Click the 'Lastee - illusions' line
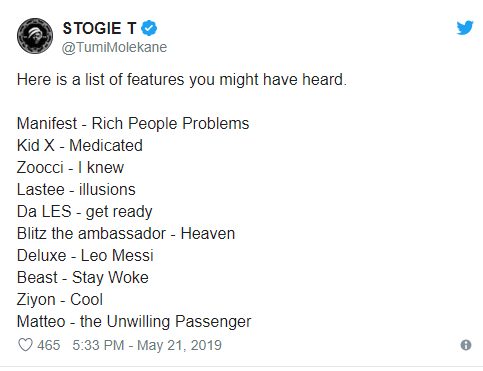Viewport: 483px width, 371px height. [x=76, y=189]
